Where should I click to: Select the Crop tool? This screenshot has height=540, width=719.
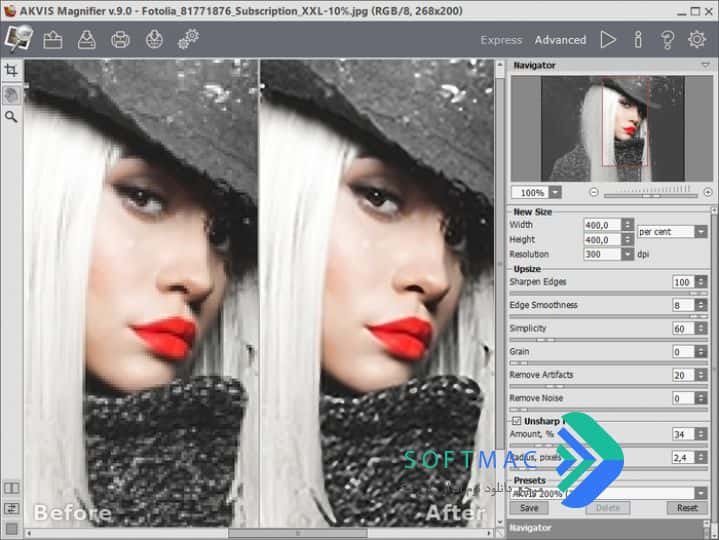click(x=11, y=71)
